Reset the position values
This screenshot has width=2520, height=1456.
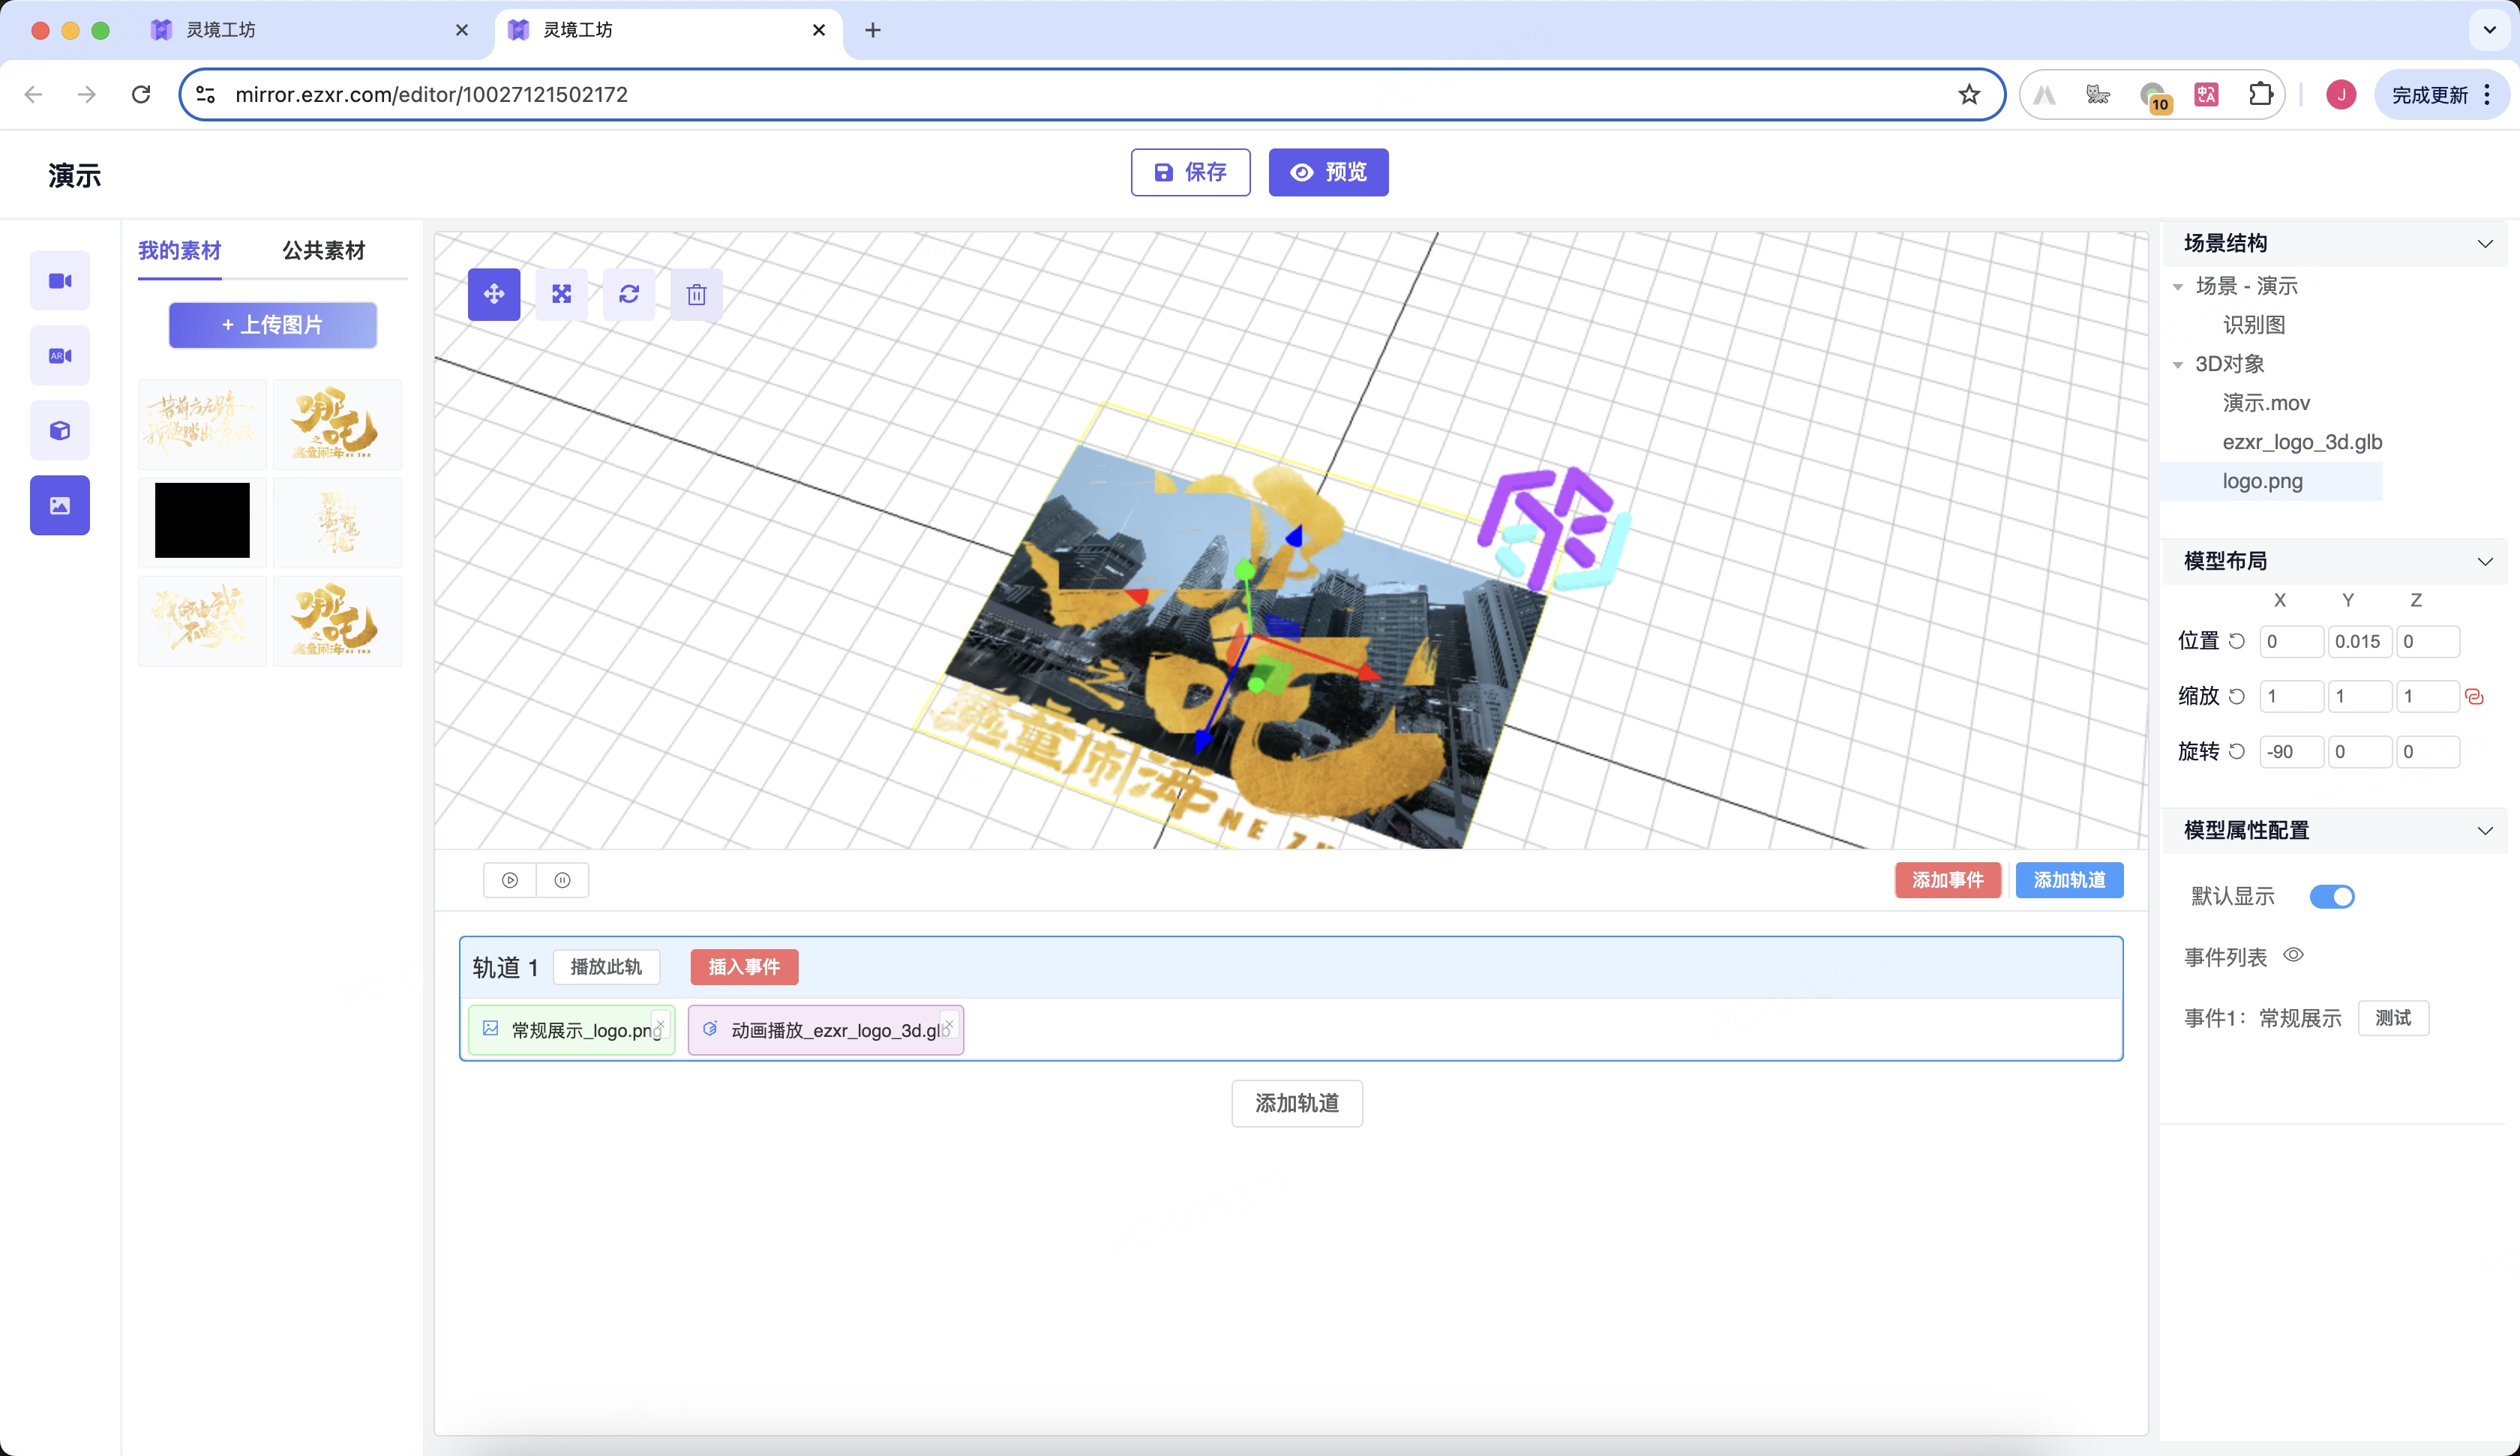2237,641
